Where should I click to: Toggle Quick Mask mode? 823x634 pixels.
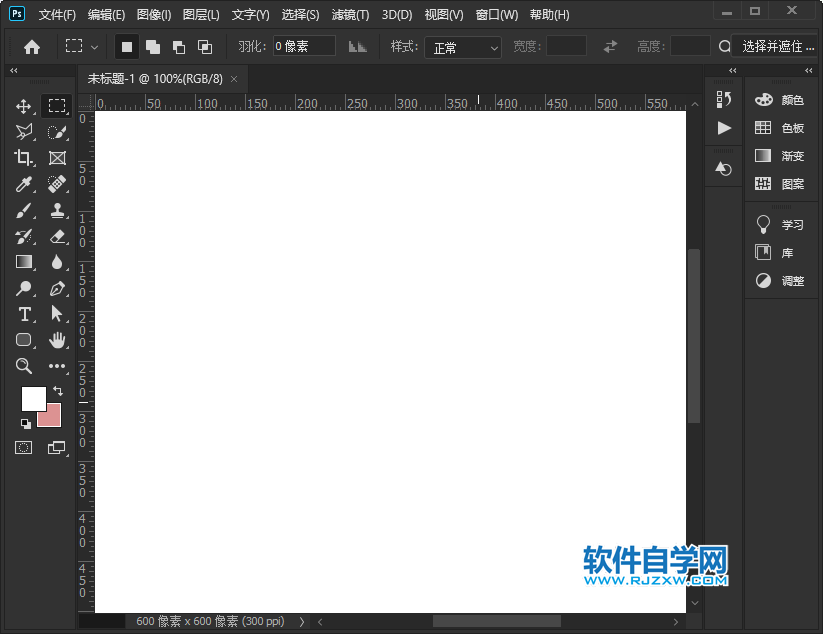(24, 448)
